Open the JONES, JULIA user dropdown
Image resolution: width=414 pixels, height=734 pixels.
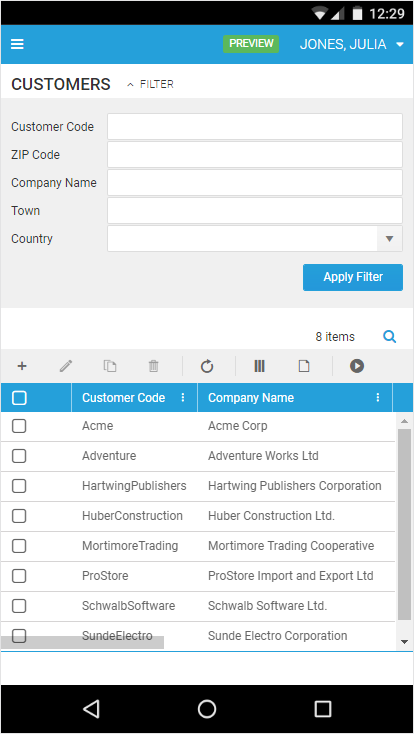(x=352, y=44)
